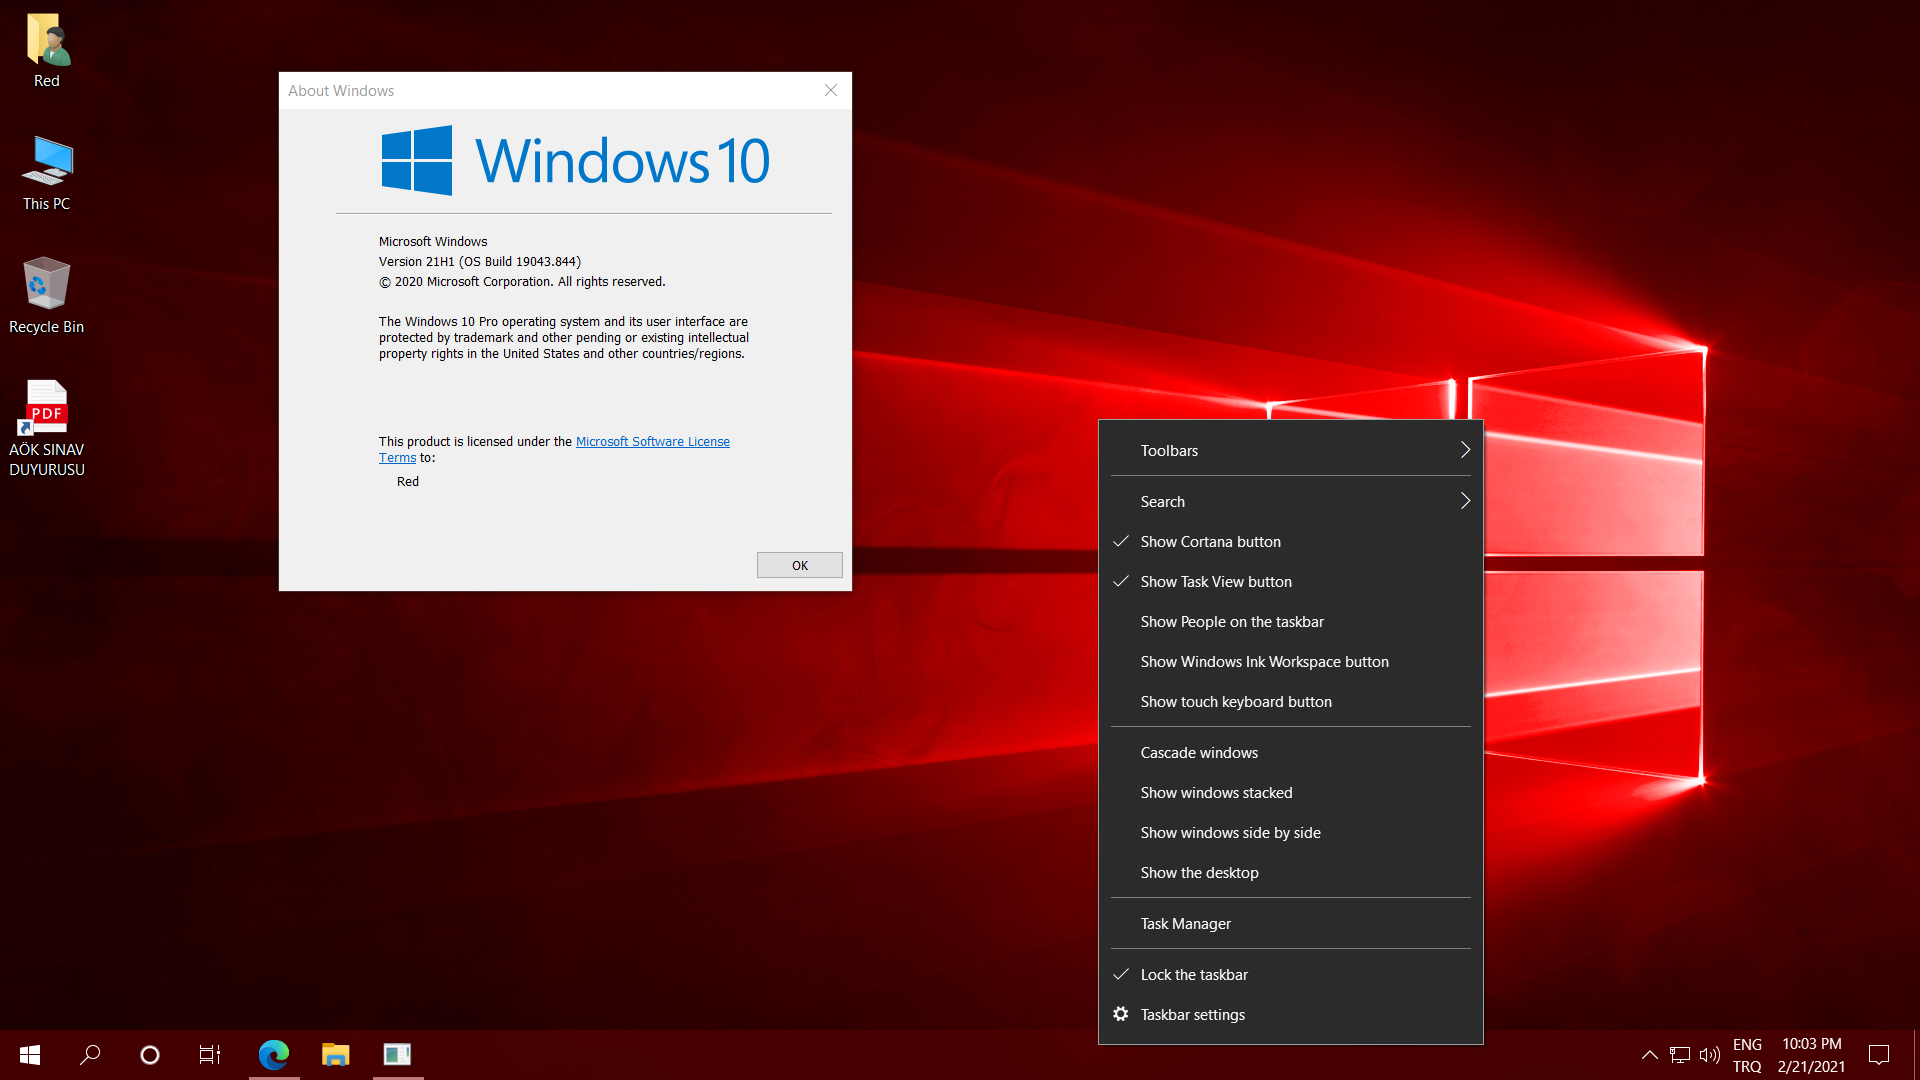Viewport: 1920px width, 1080px height.
Task: Show hidden system tray icons
Action: coord(1649,1054)
